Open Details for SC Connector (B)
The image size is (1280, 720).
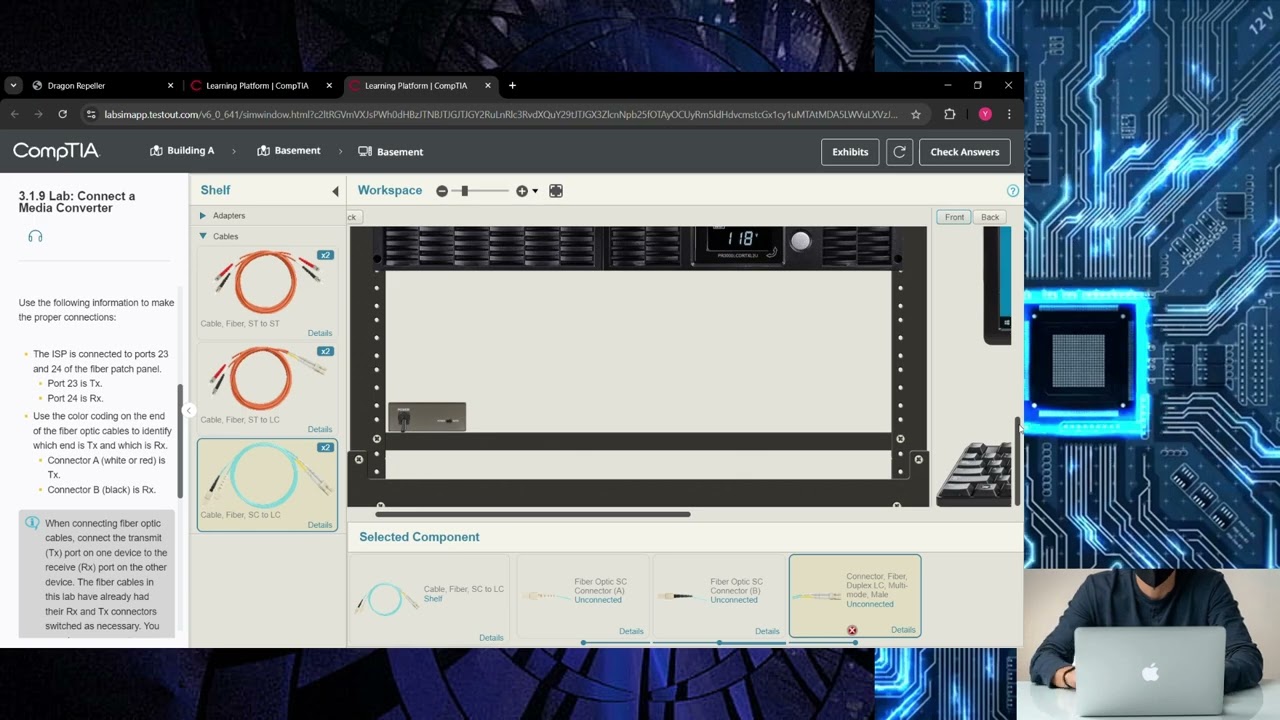(767, 631)
